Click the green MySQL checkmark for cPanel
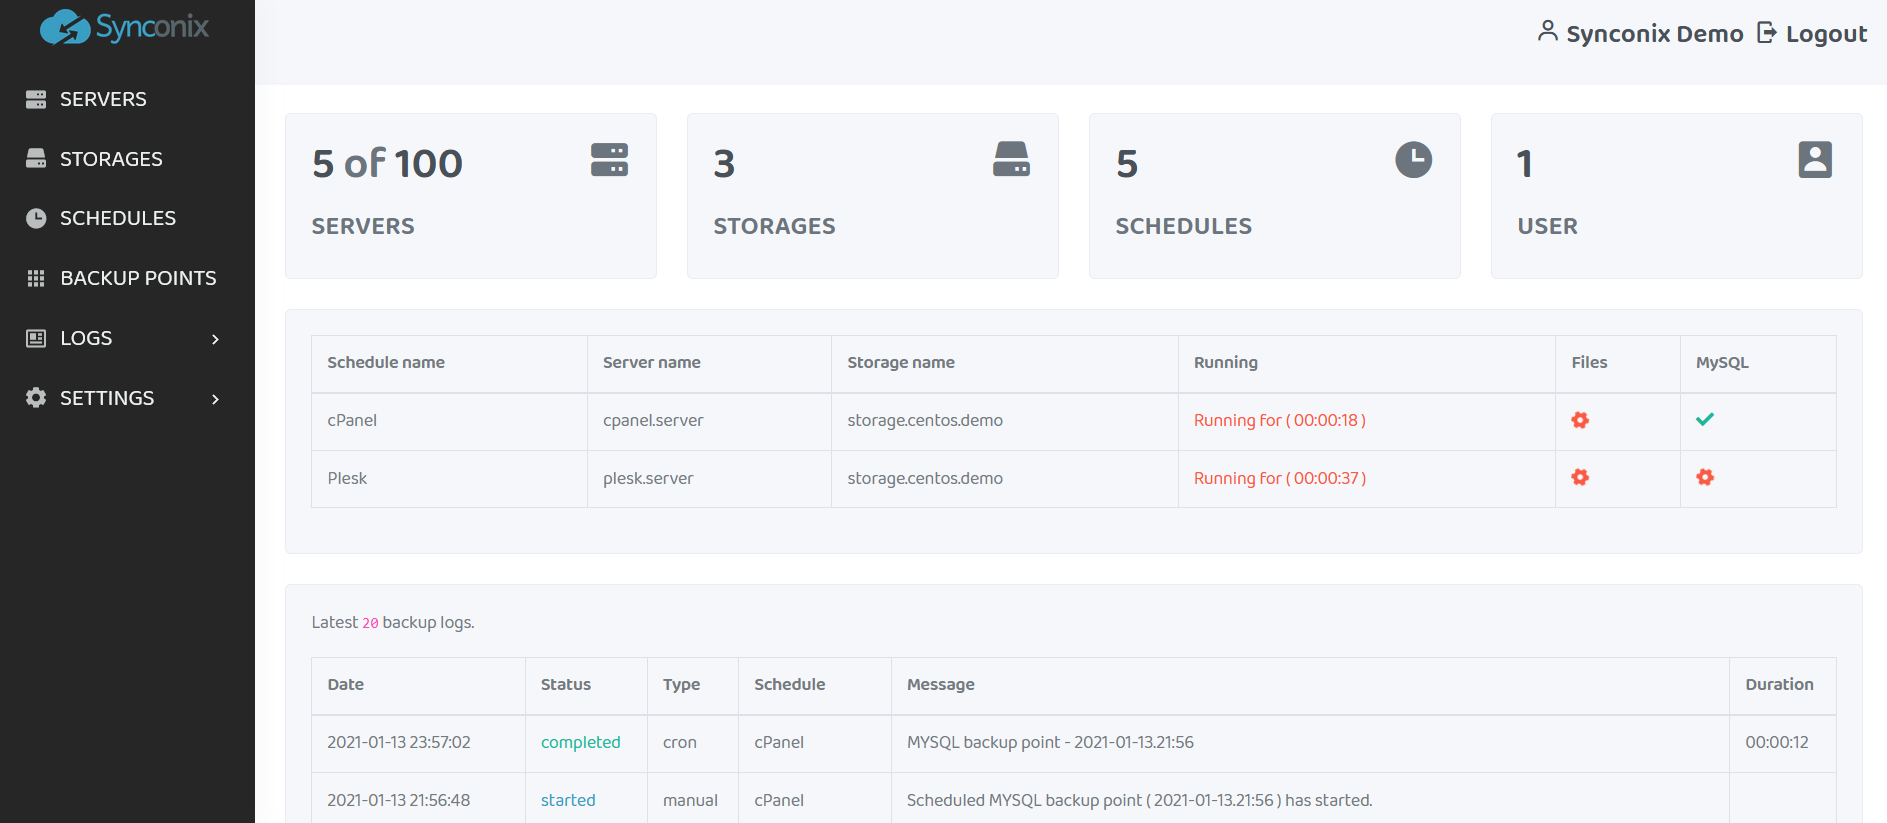Viewport: 1887px width, 823px height. (x=1705, y=420)
